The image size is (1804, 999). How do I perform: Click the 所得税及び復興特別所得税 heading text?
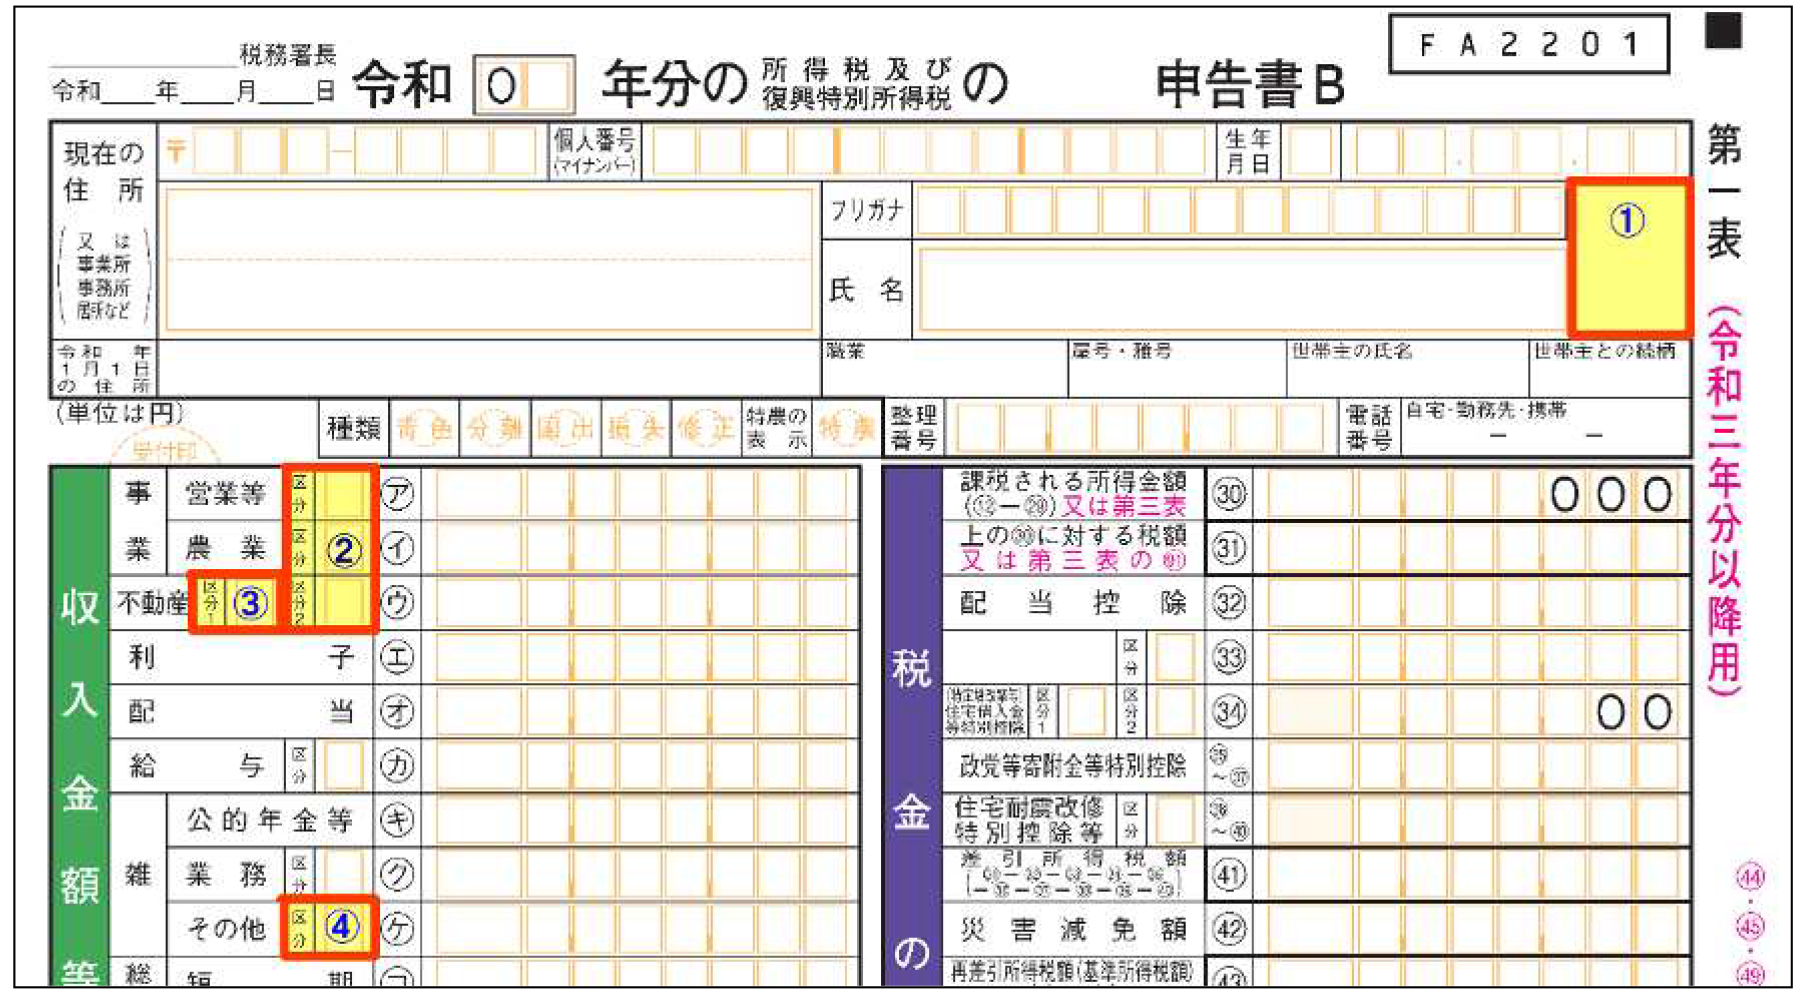856,83
